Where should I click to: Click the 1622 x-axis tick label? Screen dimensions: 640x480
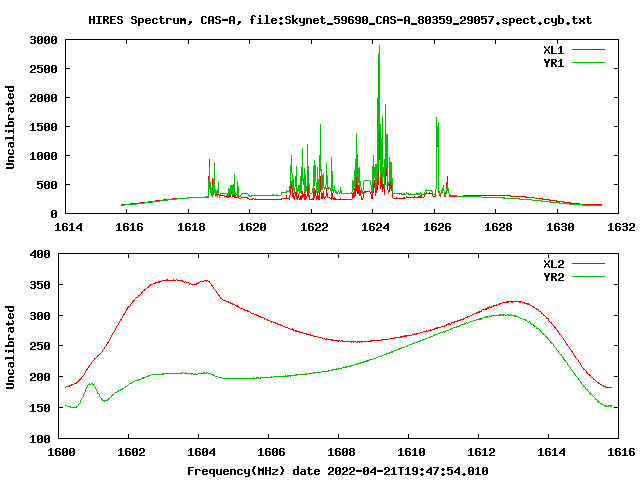314,227
